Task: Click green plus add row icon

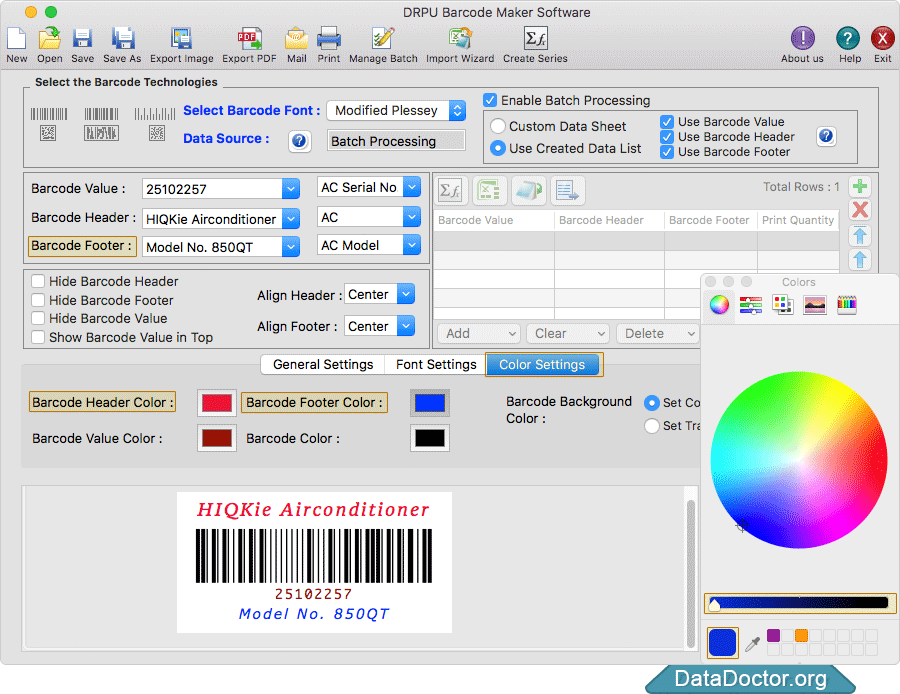Action: [860, 187]
